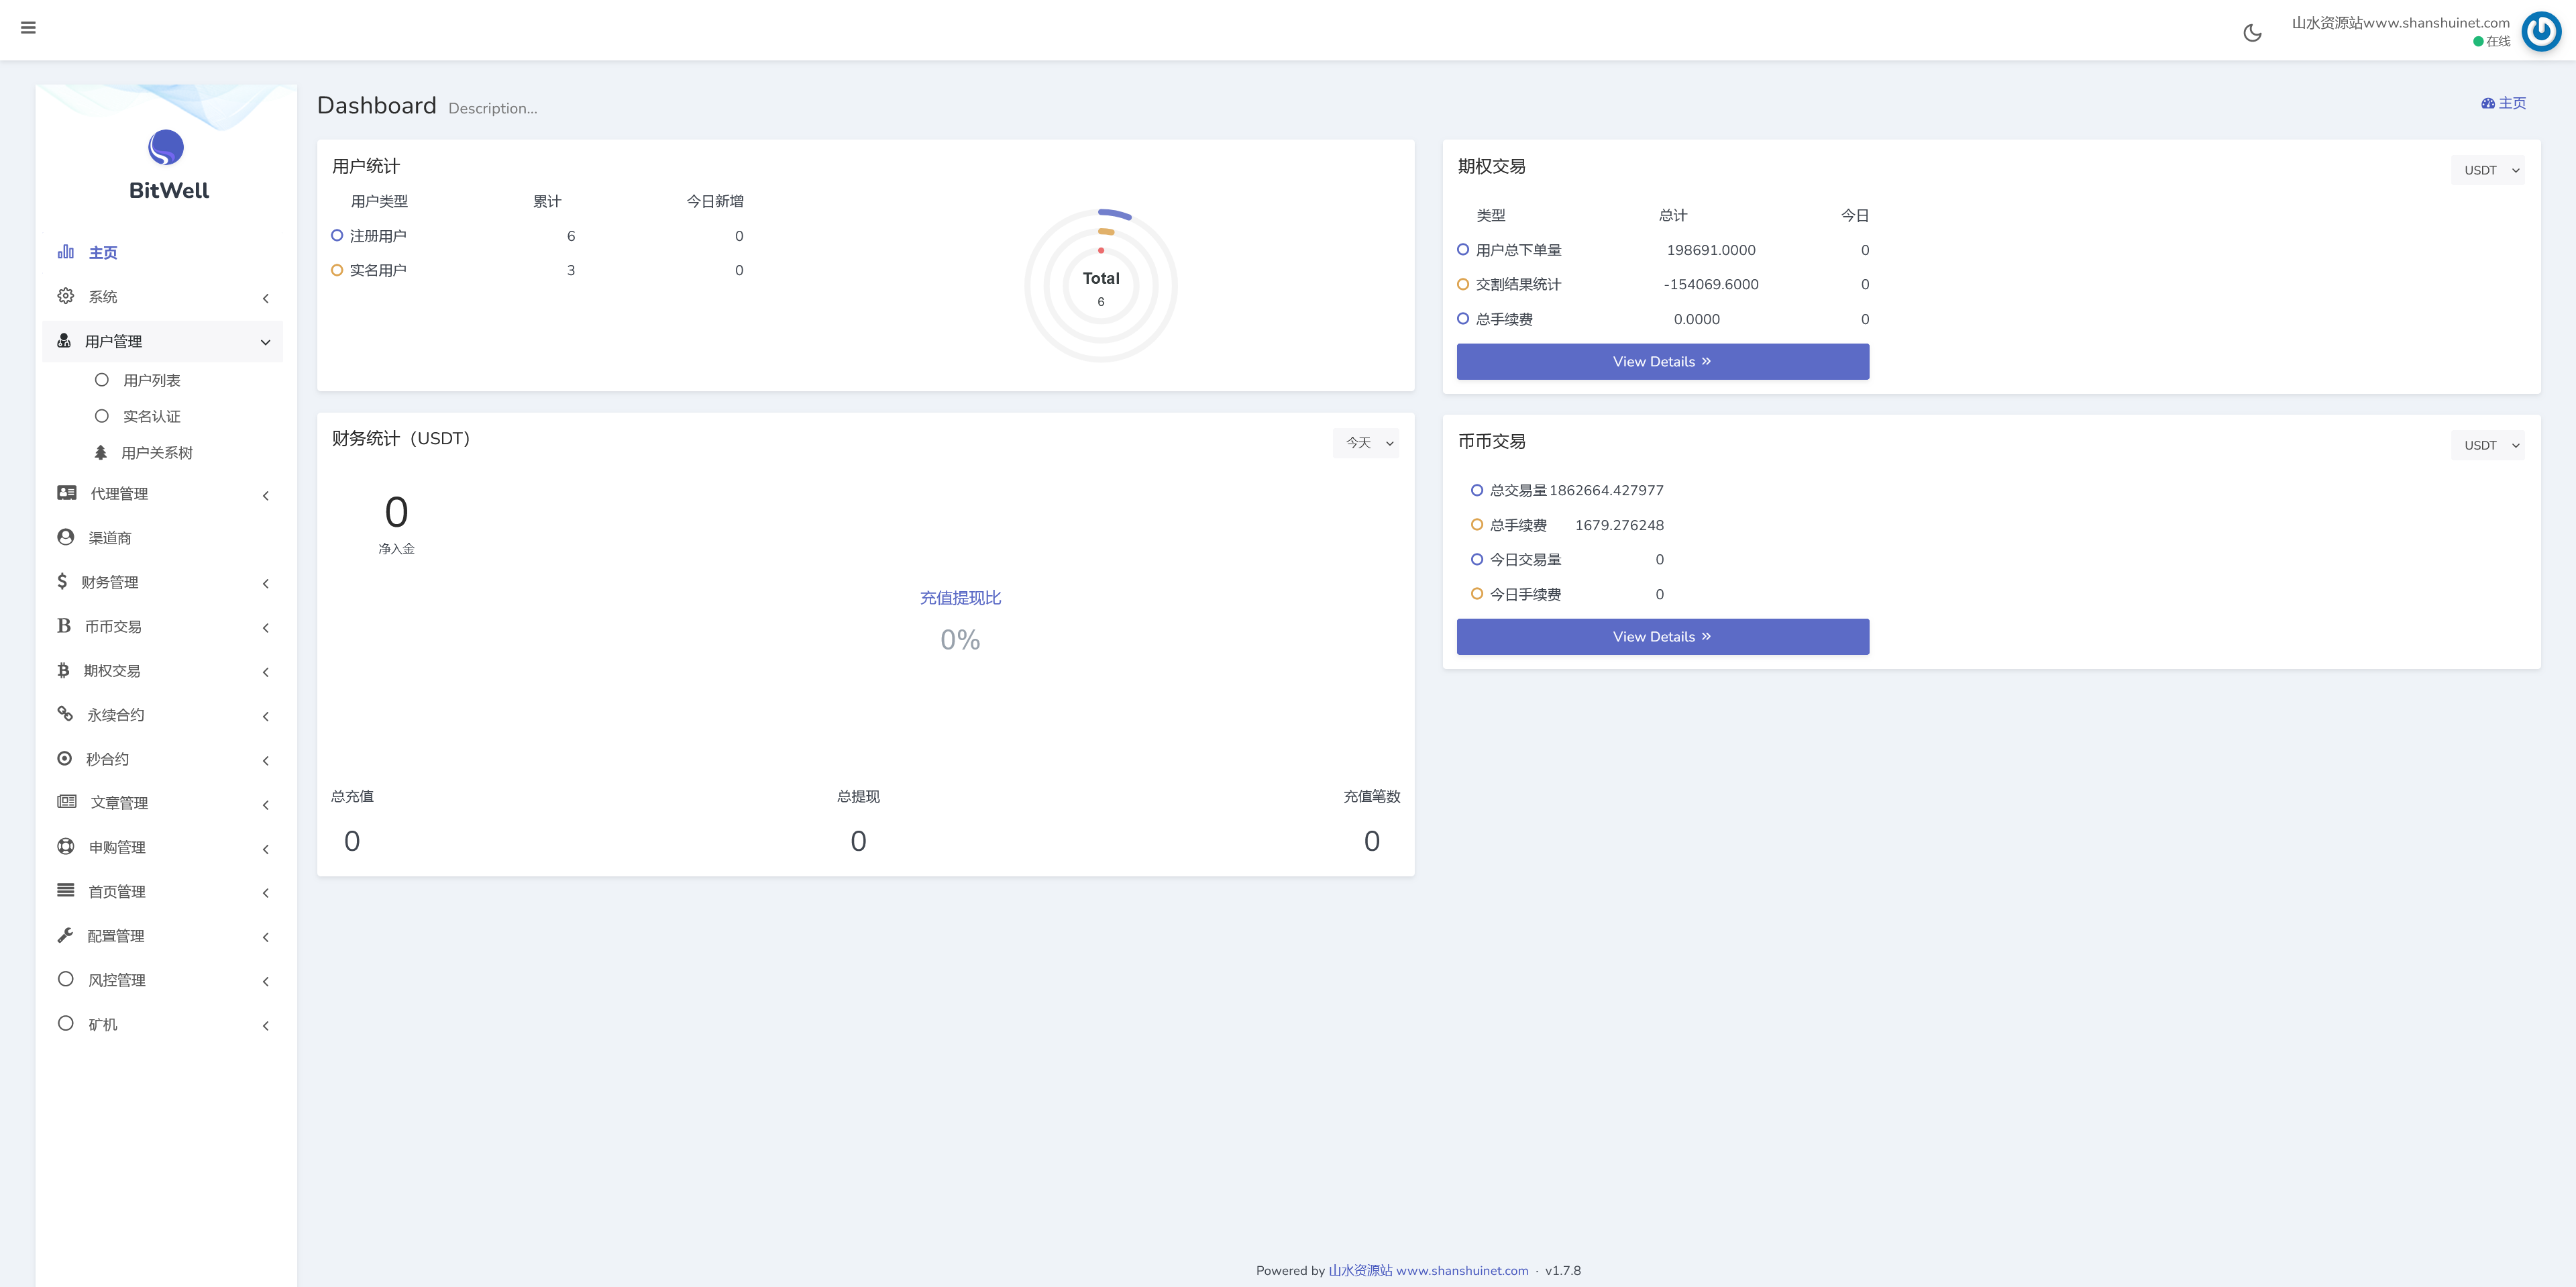Click View Details in 期权交易 panel
The width and height of the screenshot is (2576, 1287).
click(x=1662, y=361)
